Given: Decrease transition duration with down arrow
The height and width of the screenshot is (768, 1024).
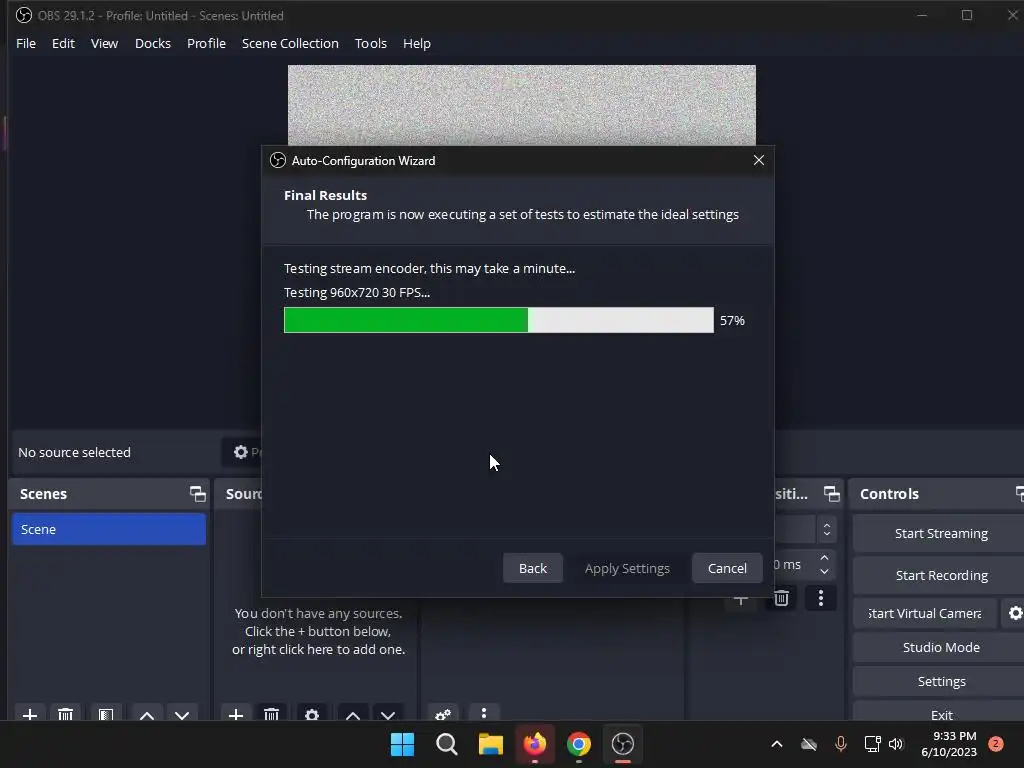Looking at the screenshot, I should (x=824, y=571).
